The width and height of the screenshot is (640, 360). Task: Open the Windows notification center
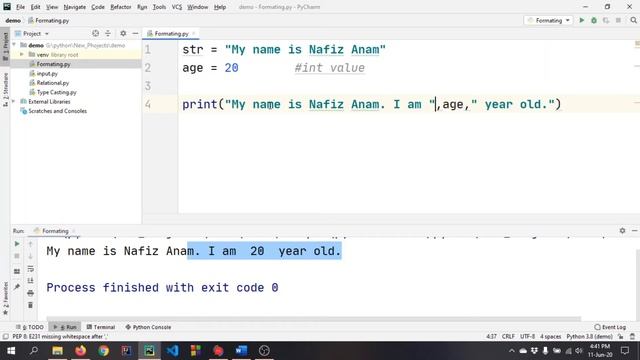coord(625,351)
